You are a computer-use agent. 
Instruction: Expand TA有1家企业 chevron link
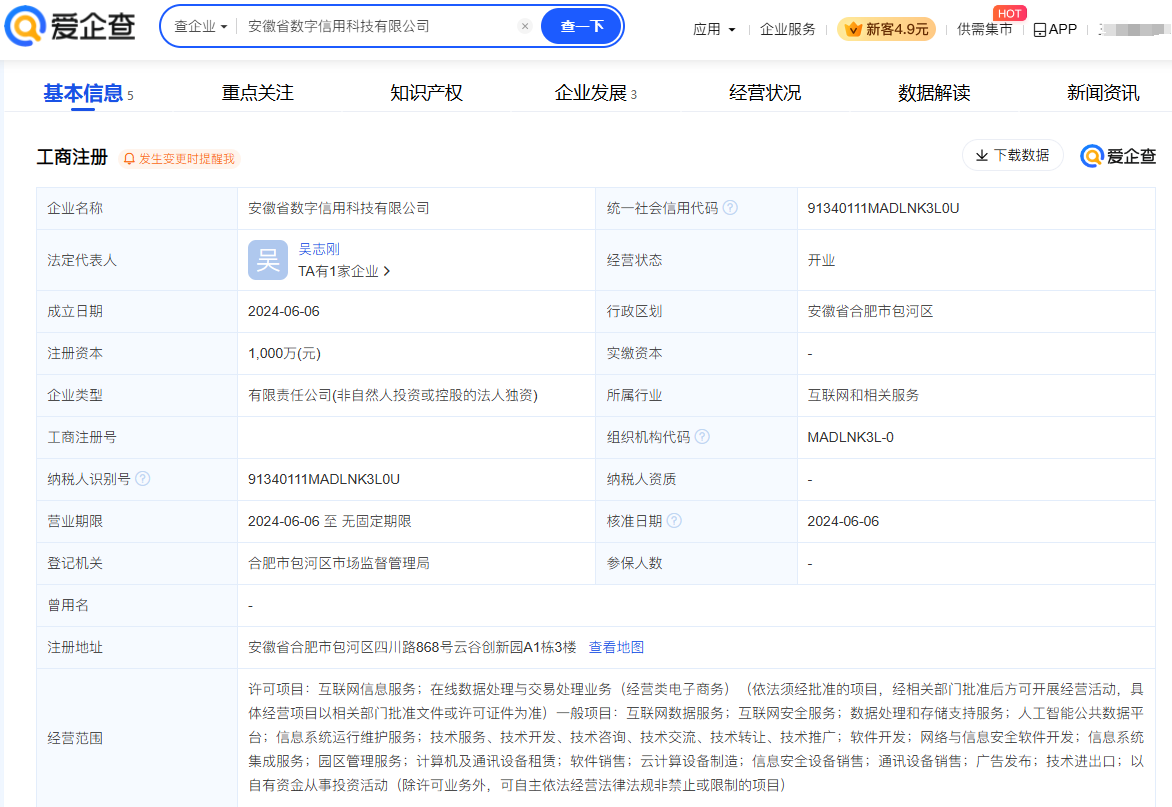(344, 271)
